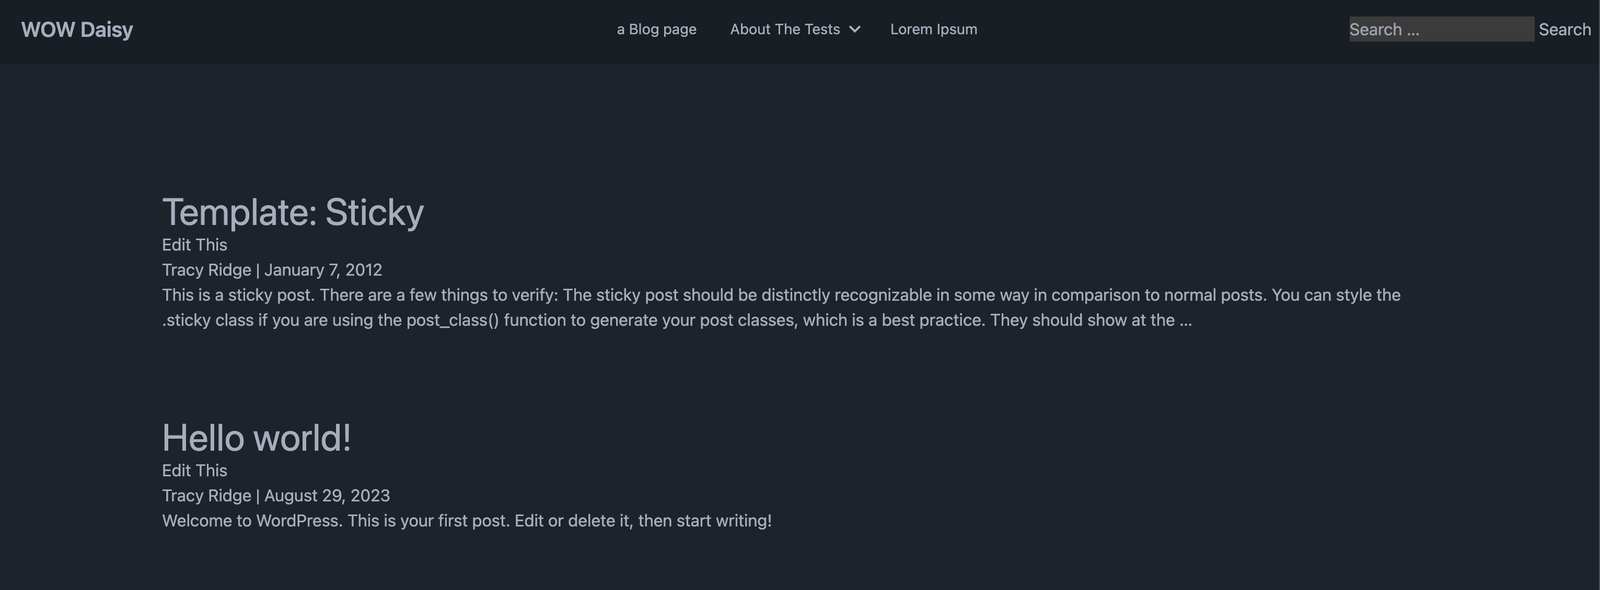
Task: Select Tracy Ridge author on sticky post
Action: point(206,270)
